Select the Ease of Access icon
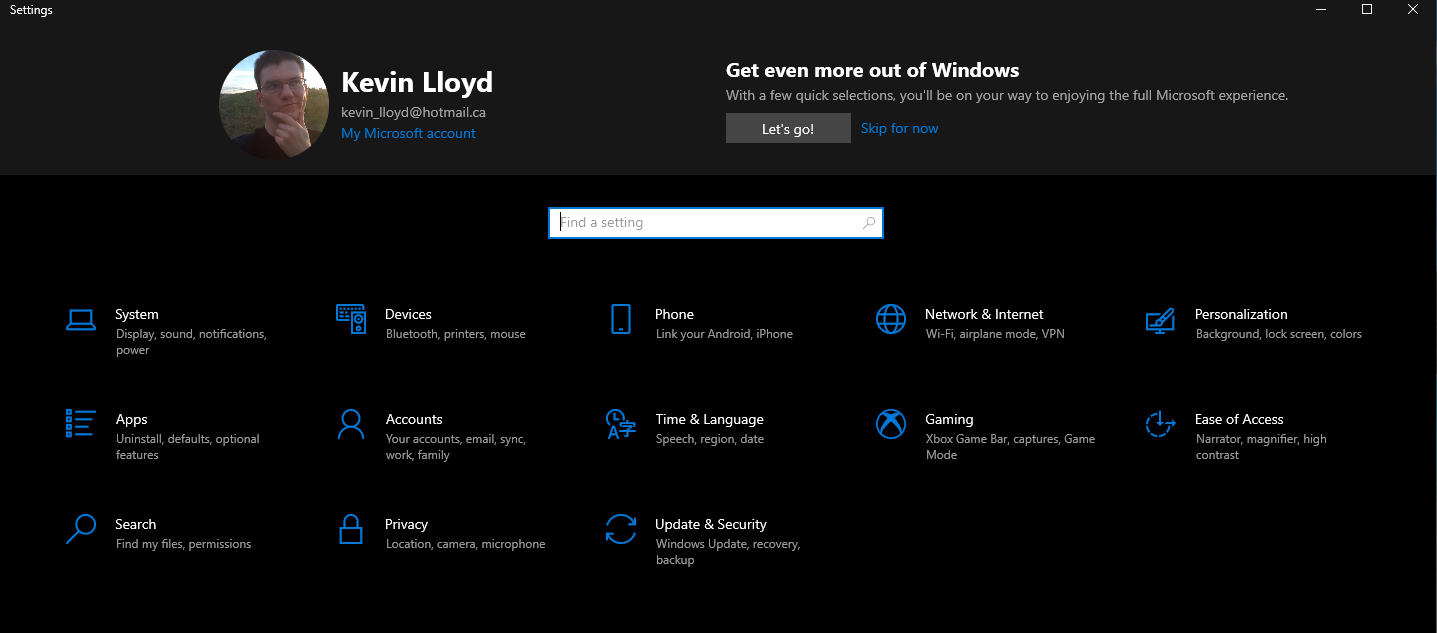Screen dimensions: 1437x633 pyautogui.click(x=1160, y=424)
